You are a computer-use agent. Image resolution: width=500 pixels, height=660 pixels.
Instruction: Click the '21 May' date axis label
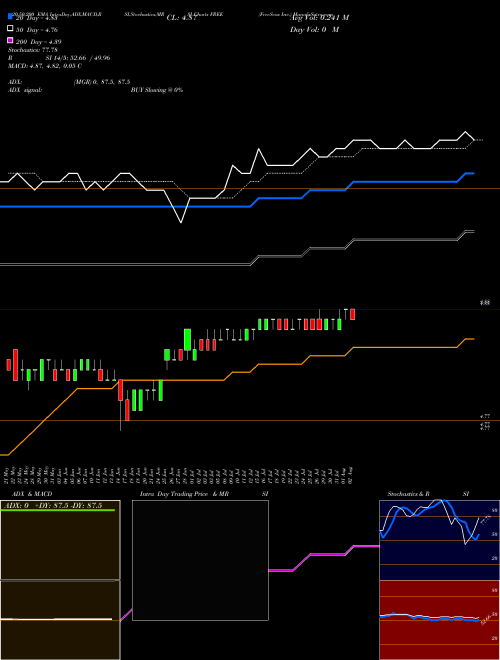pyautogui.click(x=8, y=476)
